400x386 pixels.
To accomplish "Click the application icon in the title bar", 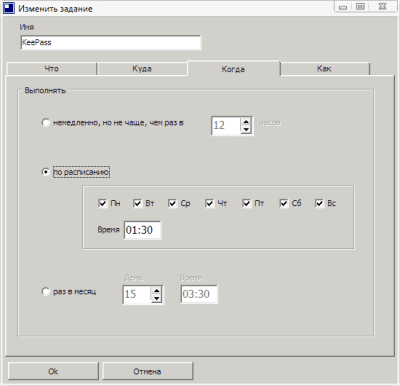I will click(9, 8).
